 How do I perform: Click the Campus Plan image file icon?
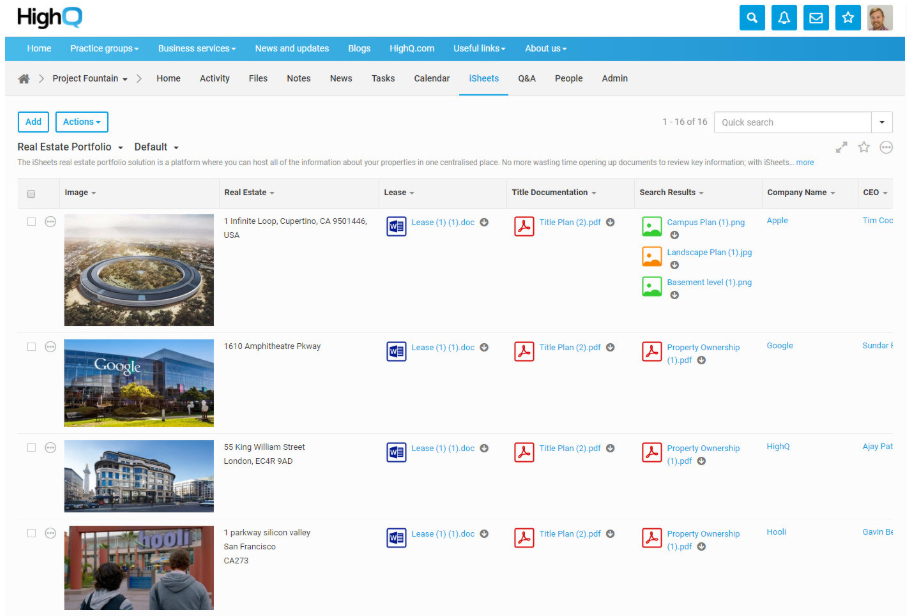[x=652, y=226]
